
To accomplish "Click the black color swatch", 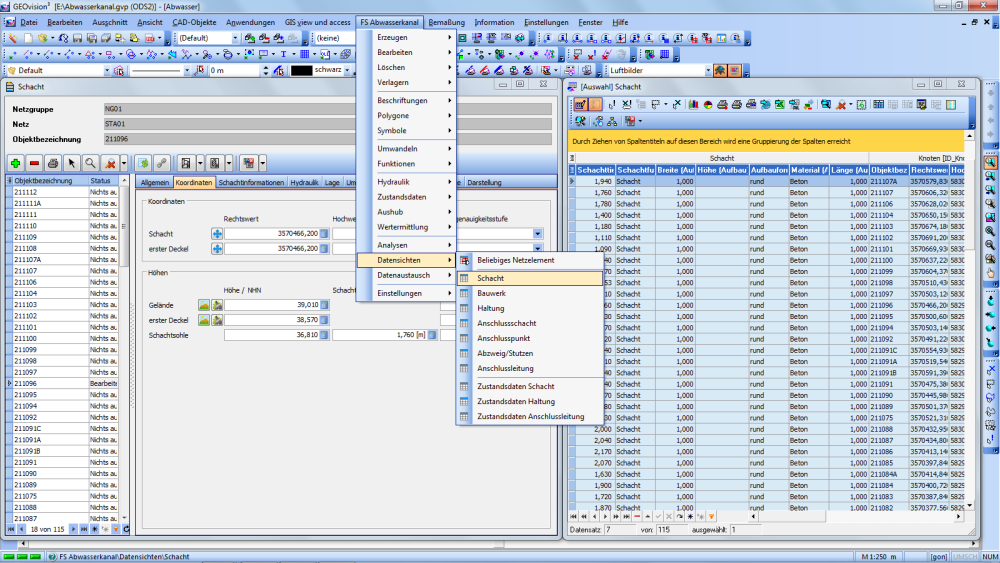I will [301, 70].
